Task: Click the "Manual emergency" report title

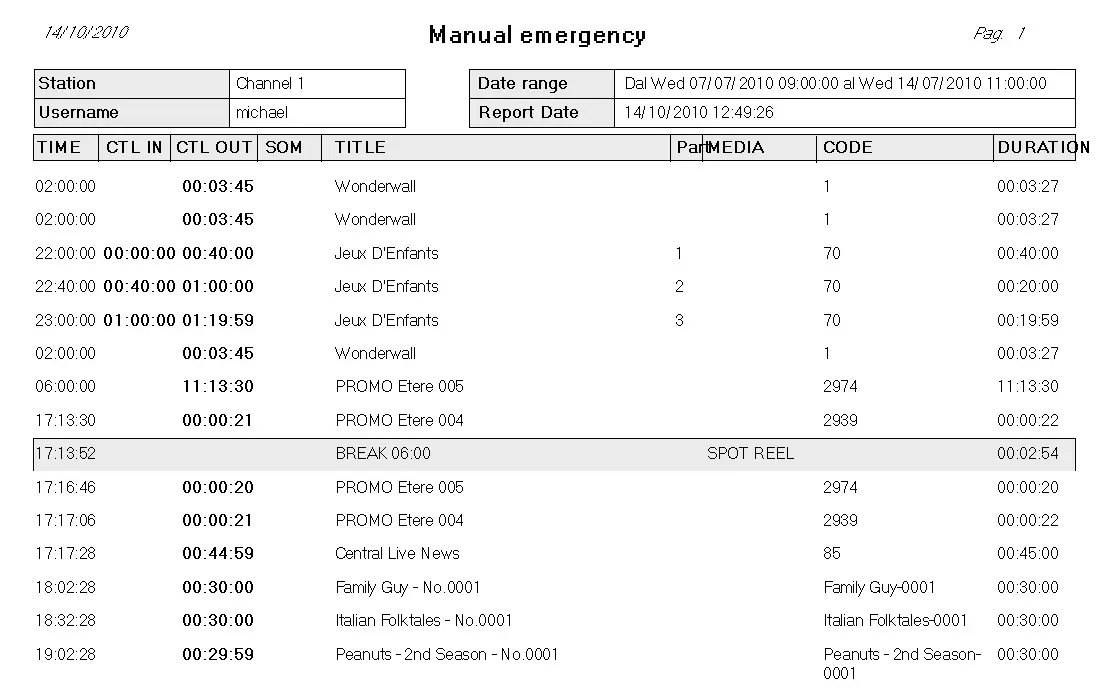Action: pyautogui.click(x=537, y=36)
